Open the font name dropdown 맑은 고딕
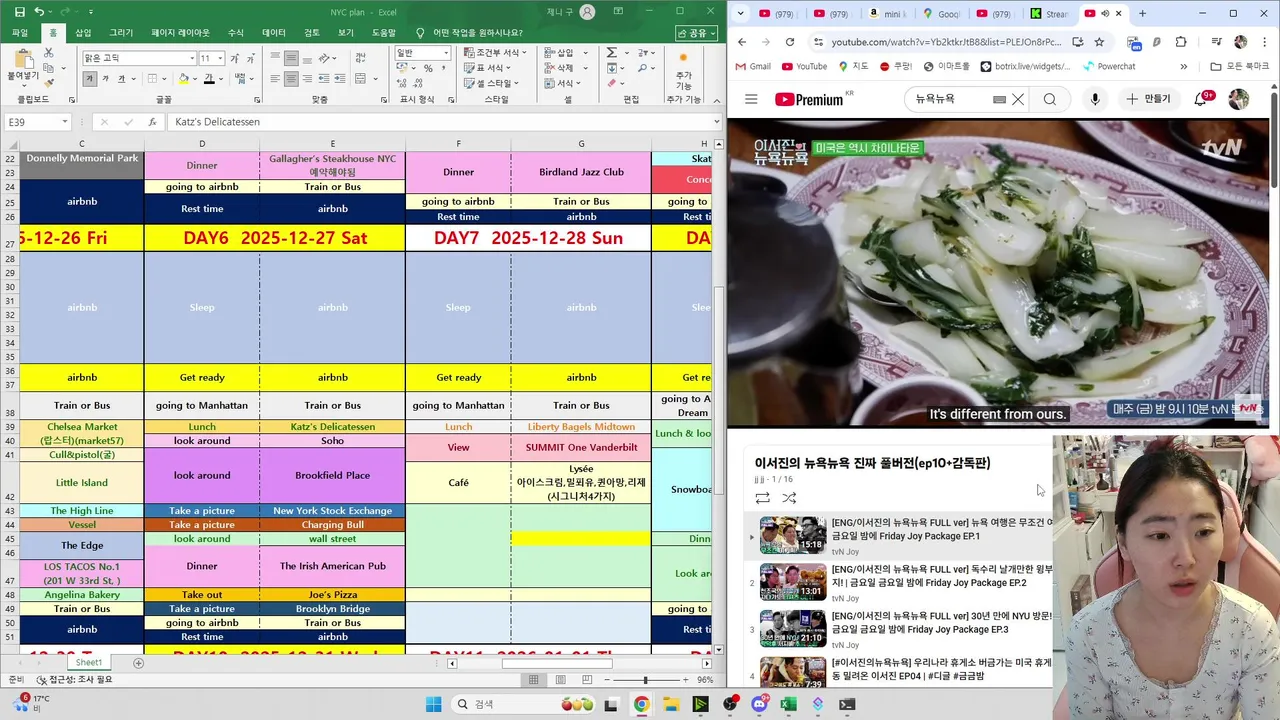The height and width of the screenshot is (720, 1280). (192, 58)
